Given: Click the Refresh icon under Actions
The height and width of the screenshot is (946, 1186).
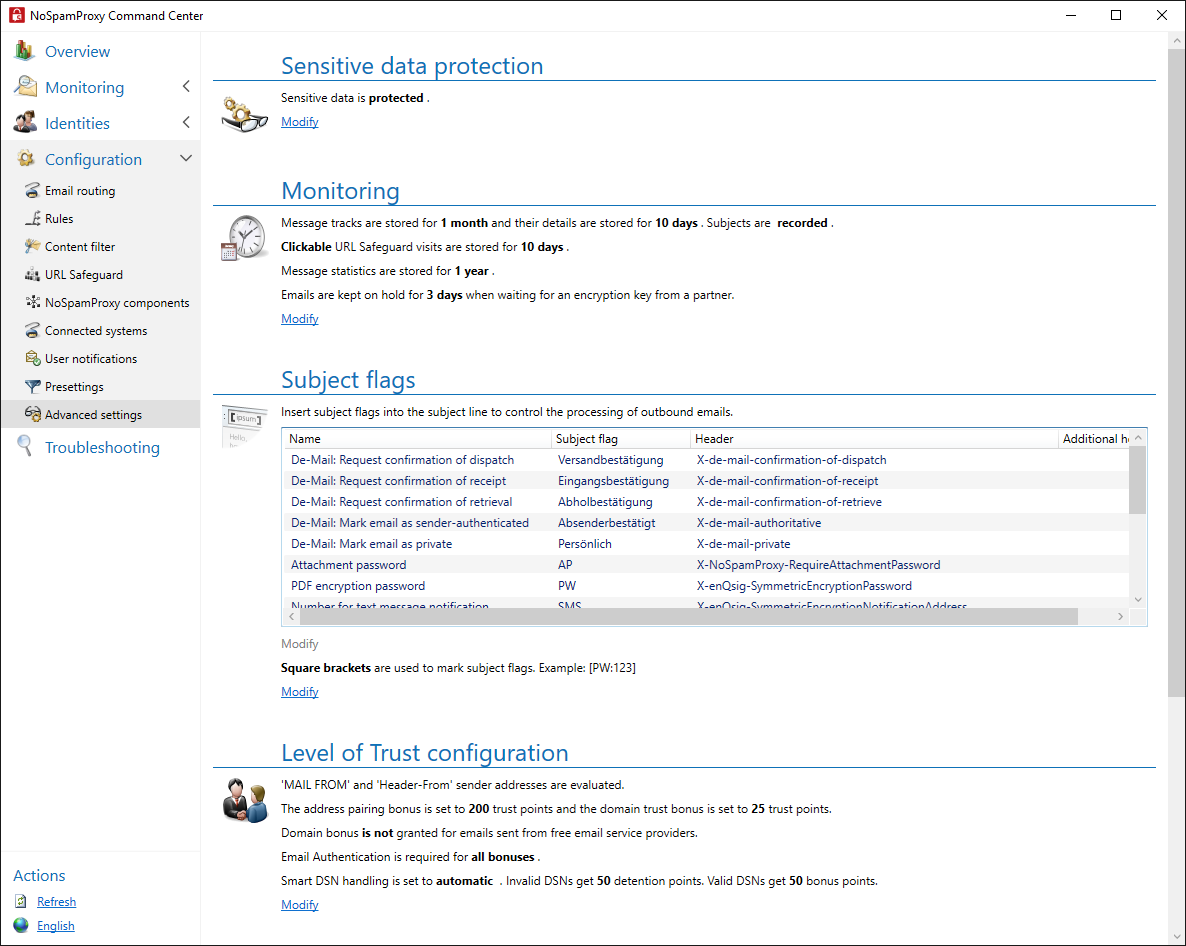Looking at the screenshot, I should (x=21, y=901).
